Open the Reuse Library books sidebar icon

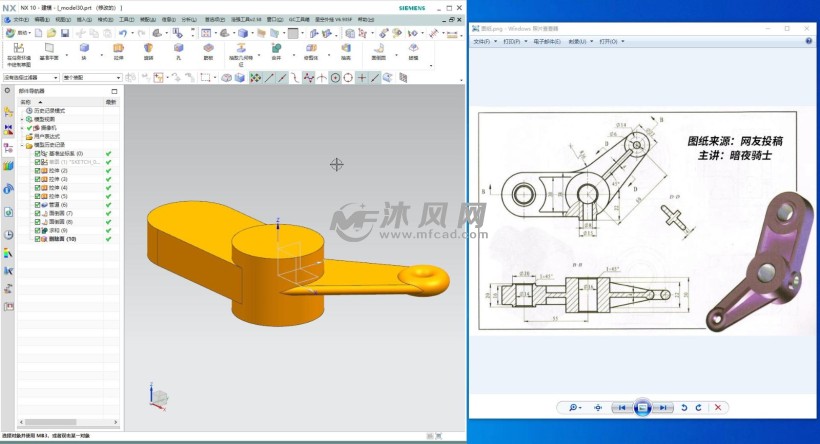8,166
